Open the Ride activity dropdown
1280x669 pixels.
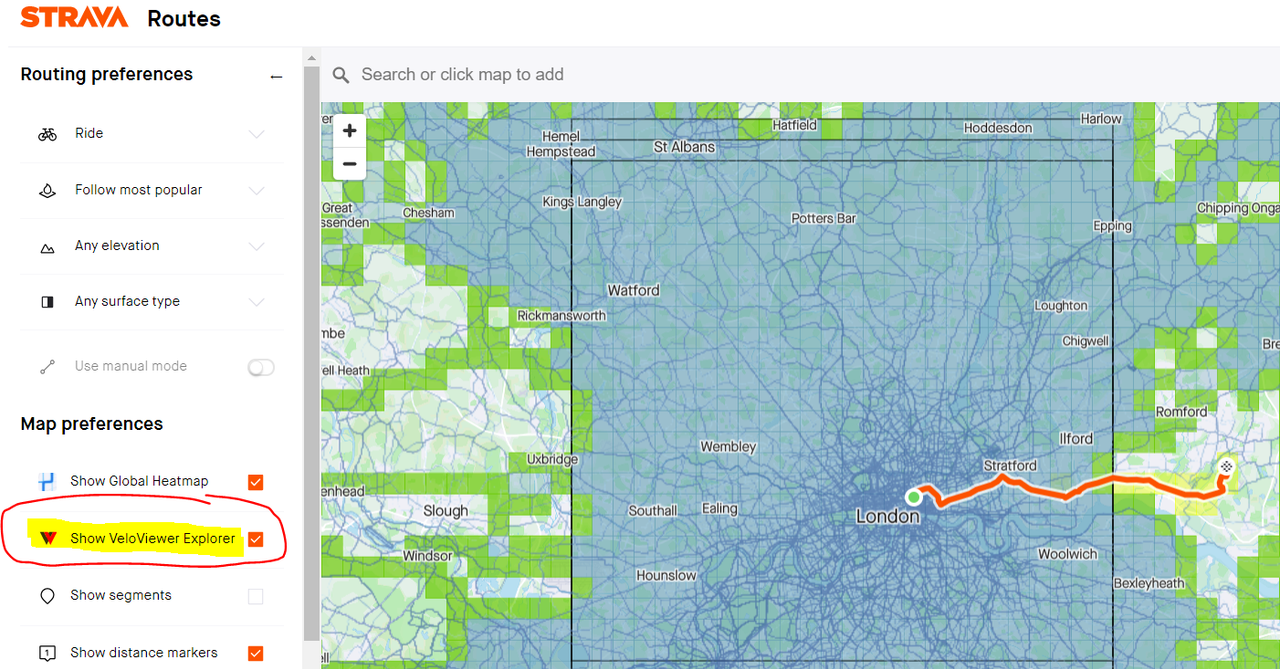pyautogui.click(x=256, y=134)
